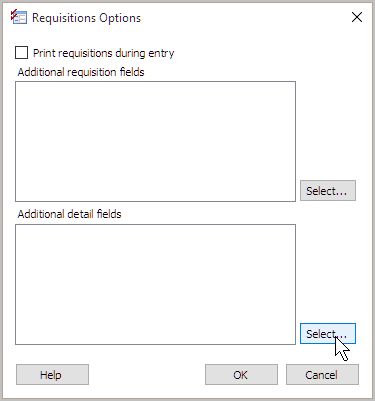The width and height of the screenshot is (375, 401).
Task: Open Select for additional detail fields
Action: pyautogui.click(x=328, y=333)
